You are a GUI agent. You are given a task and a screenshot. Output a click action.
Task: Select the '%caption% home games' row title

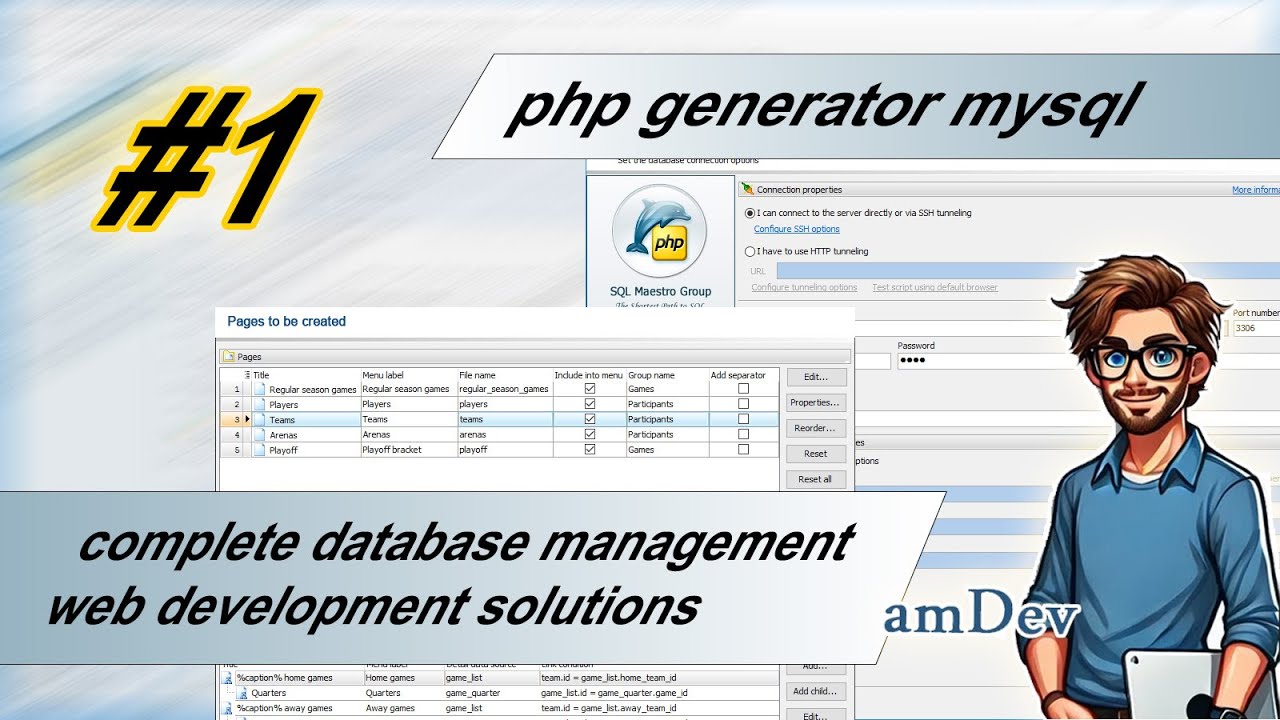[285, 678]
